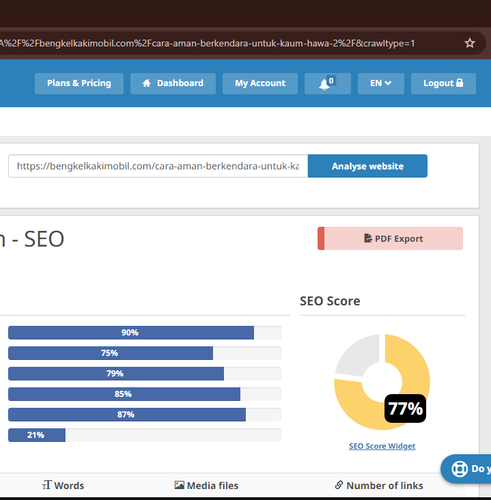Image resolution: width=491 pixels, height=500 pixels.
Task: Go to the Dashboard
Action: coord(173,83)
